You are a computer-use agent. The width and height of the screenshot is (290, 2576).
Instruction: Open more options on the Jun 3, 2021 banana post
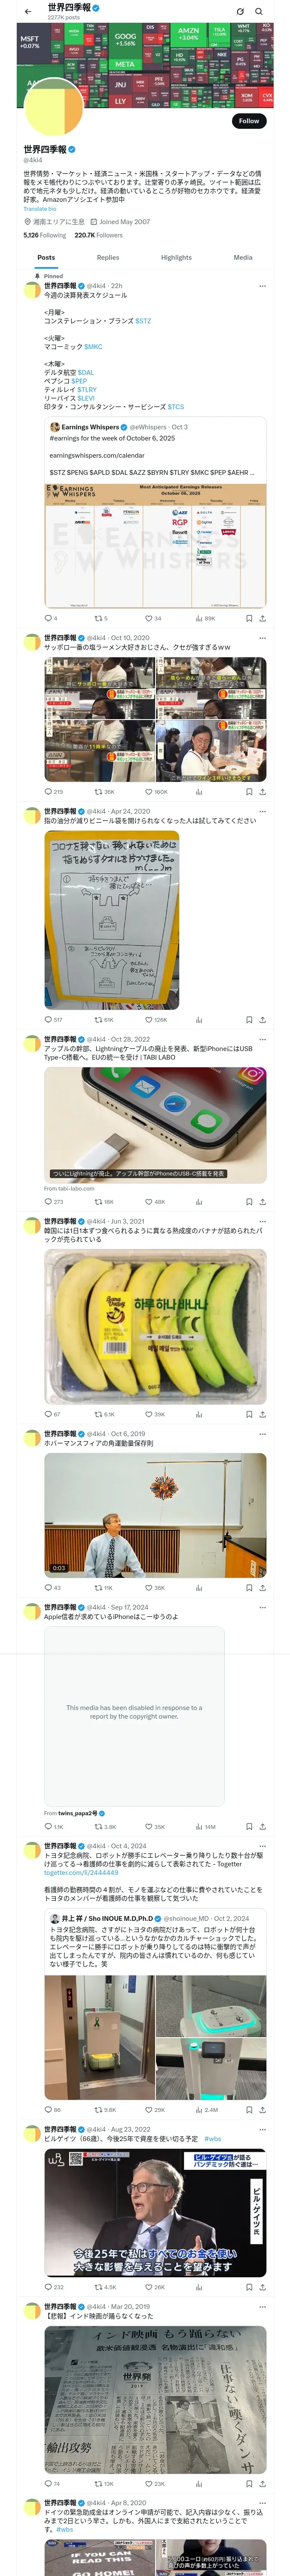pyautogui.click(x=263, y=1221)
